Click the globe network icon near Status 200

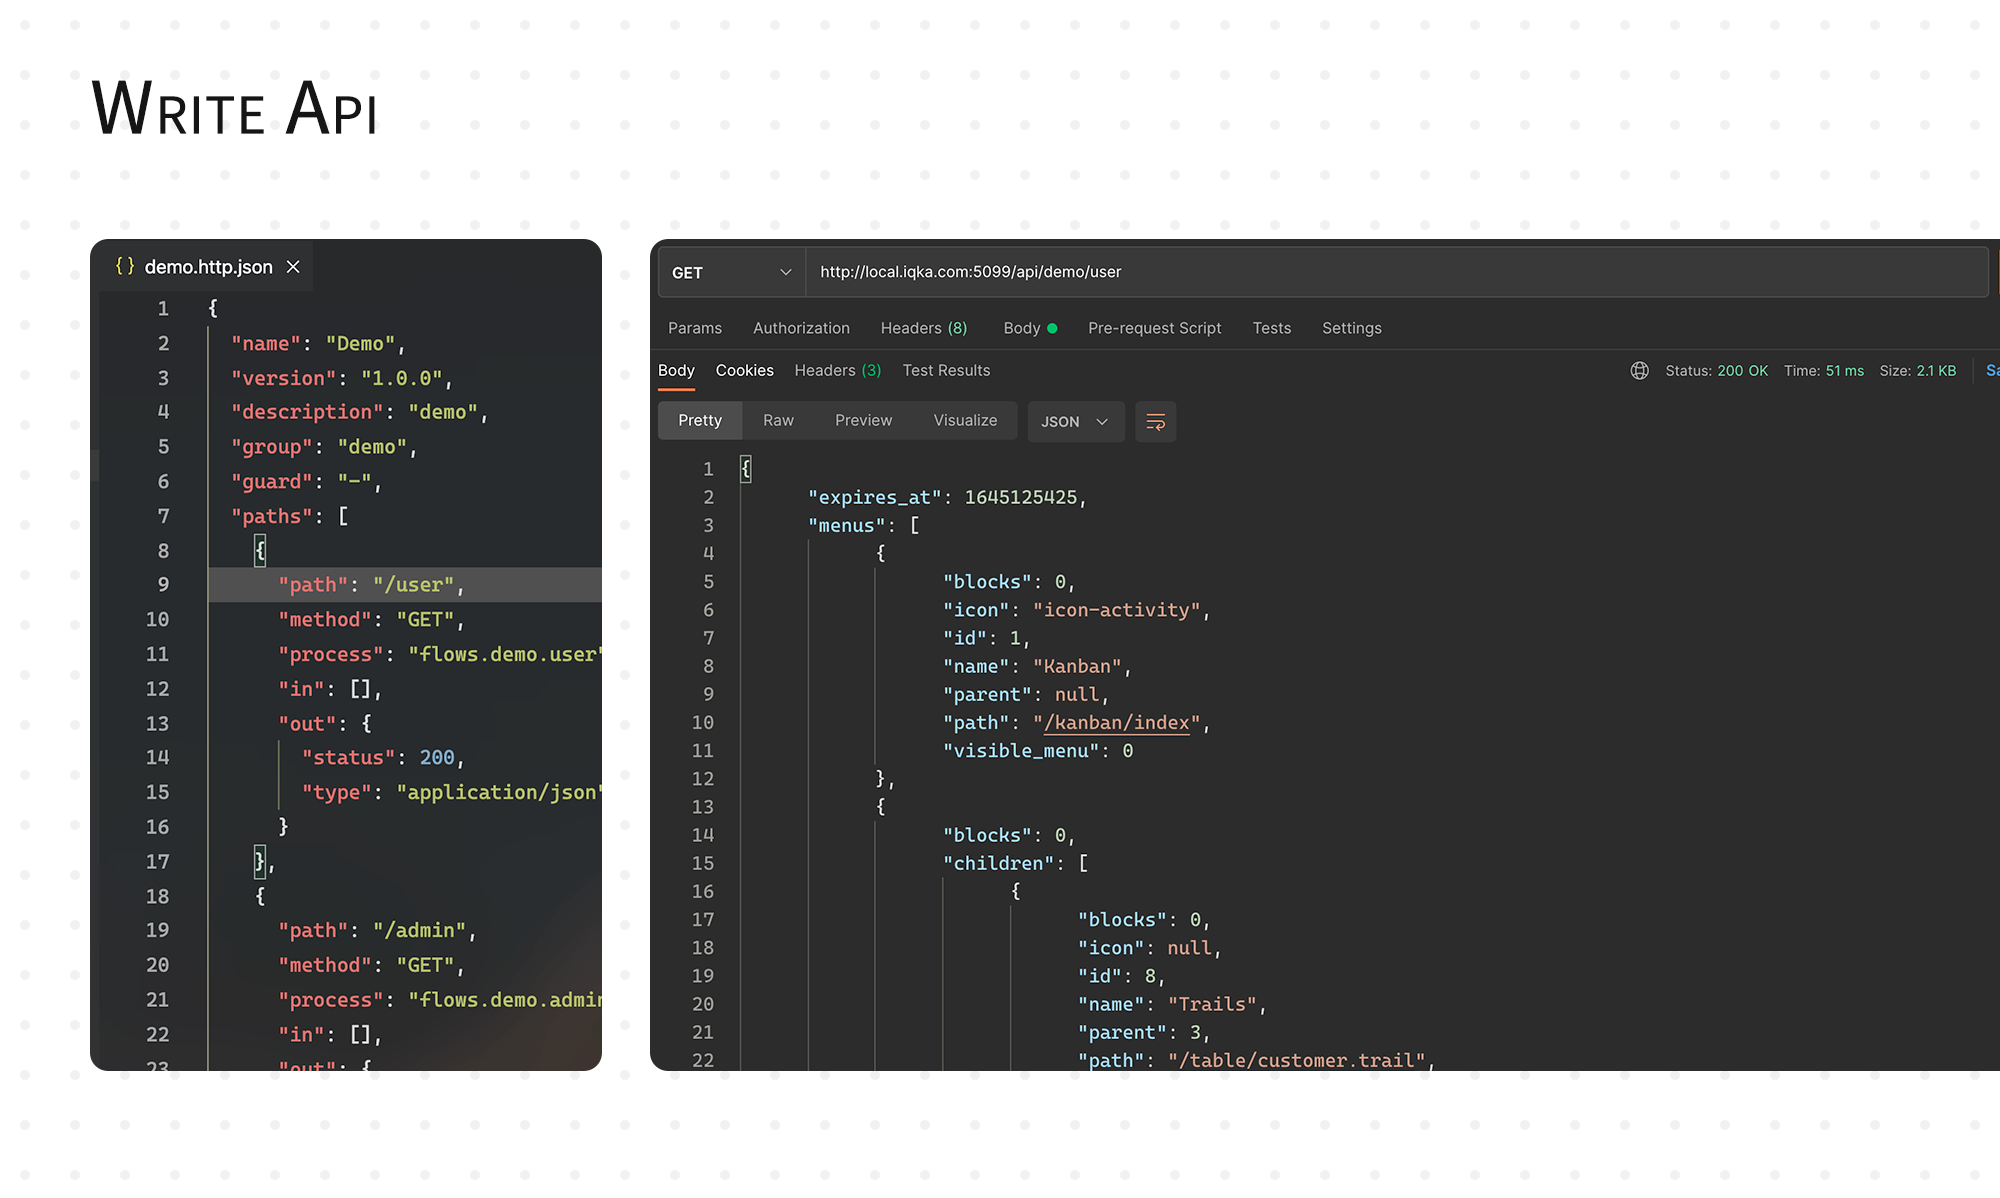click(1639, 370)
